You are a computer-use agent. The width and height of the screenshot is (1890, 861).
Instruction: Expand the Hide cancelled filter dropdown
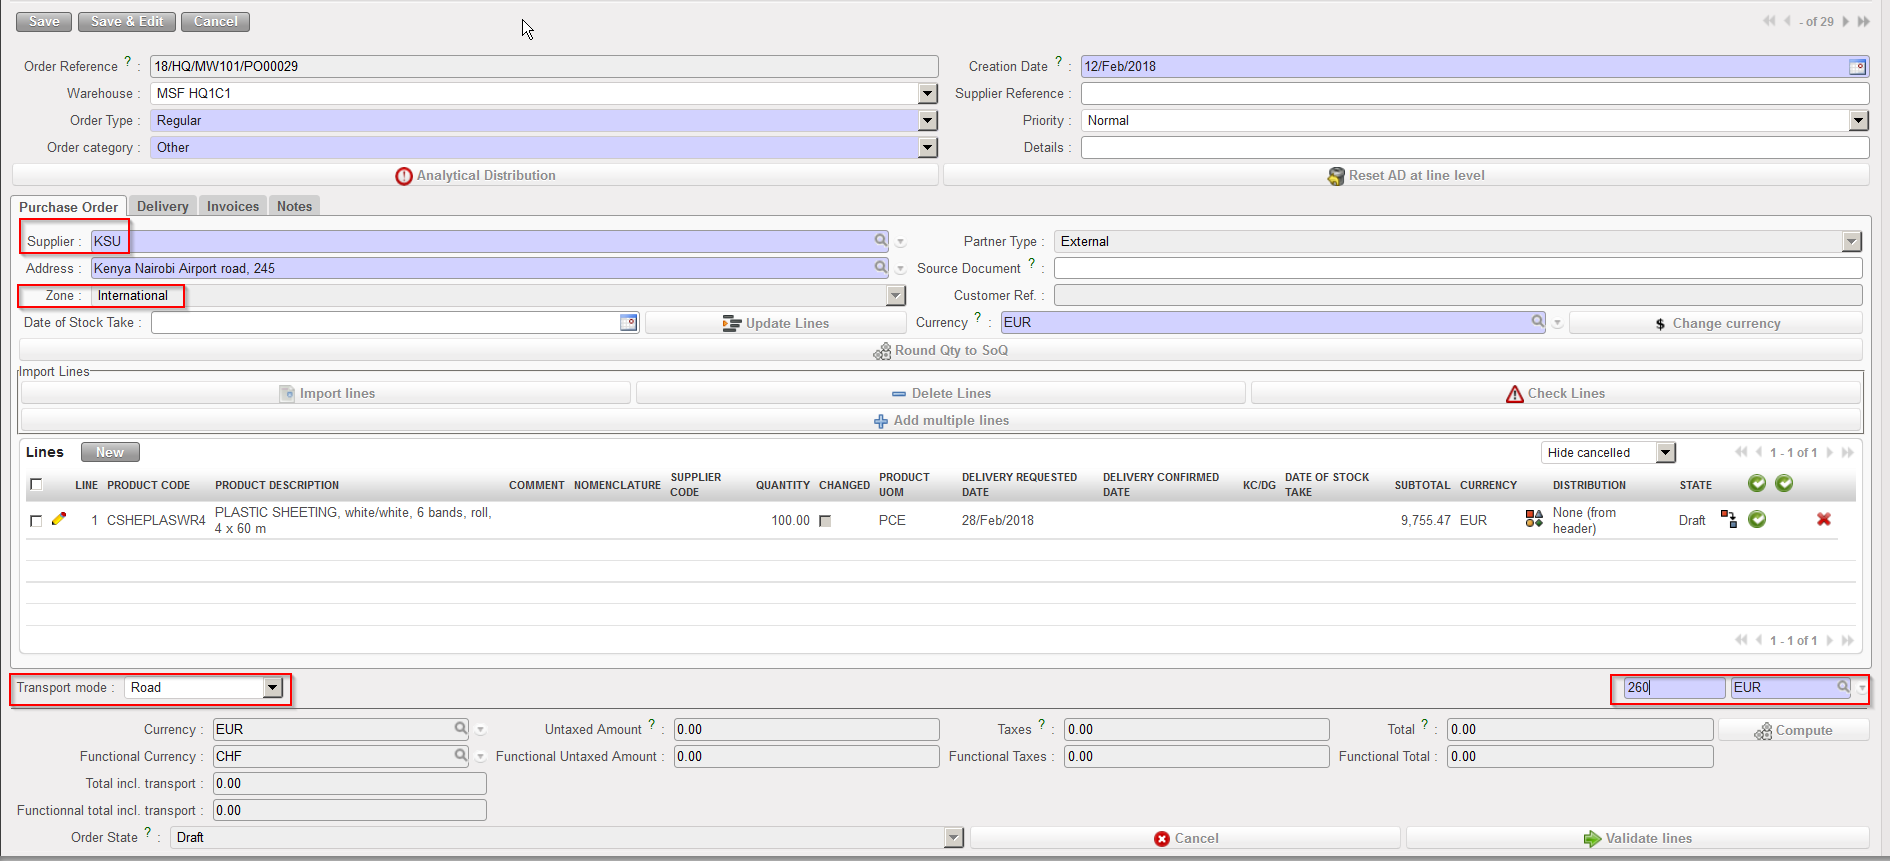pos(1665,453)
